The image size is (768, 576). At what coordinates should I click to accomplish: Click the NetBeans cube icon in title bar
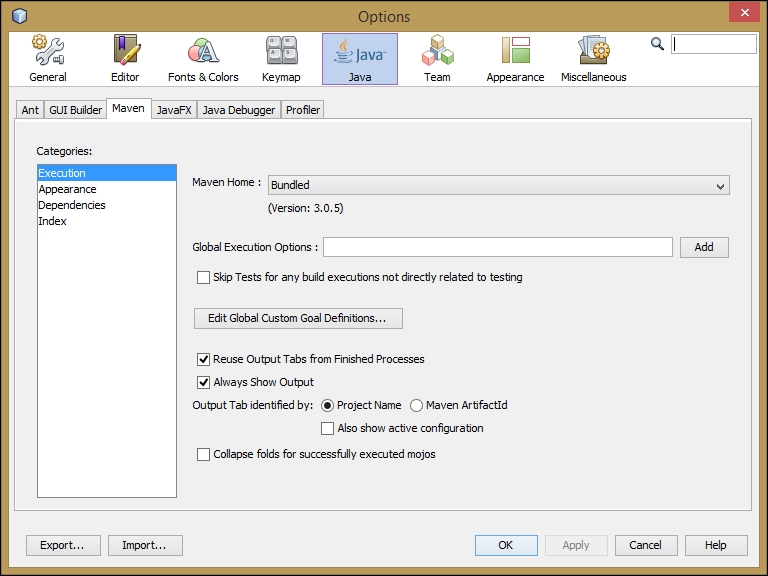click(x=20, y=16)
